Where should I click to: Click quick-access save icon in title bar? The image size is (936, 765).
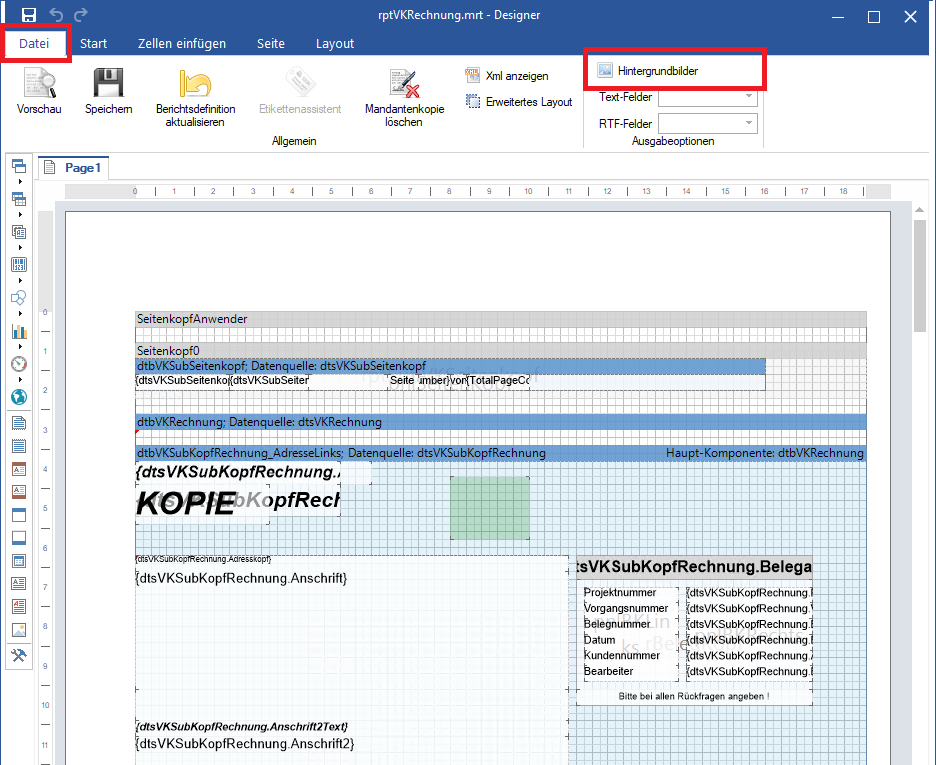(x=29, y=15)
